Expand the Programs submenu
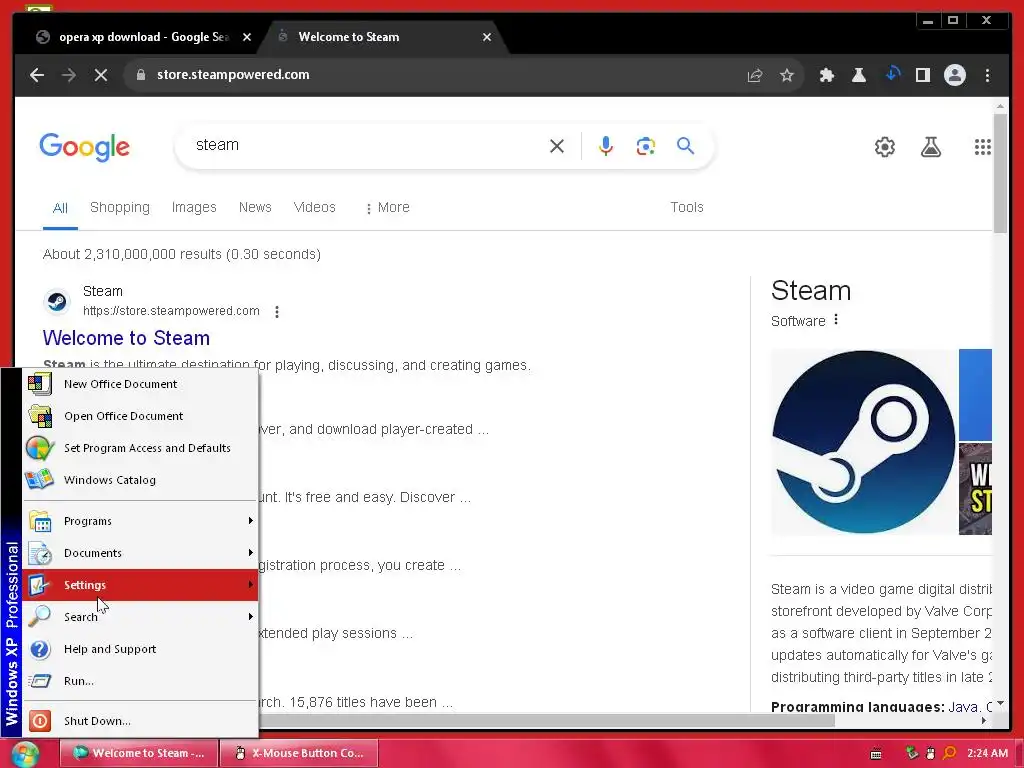The width and height of the screenshot is (1024, 768). click(x=141, y=521)
